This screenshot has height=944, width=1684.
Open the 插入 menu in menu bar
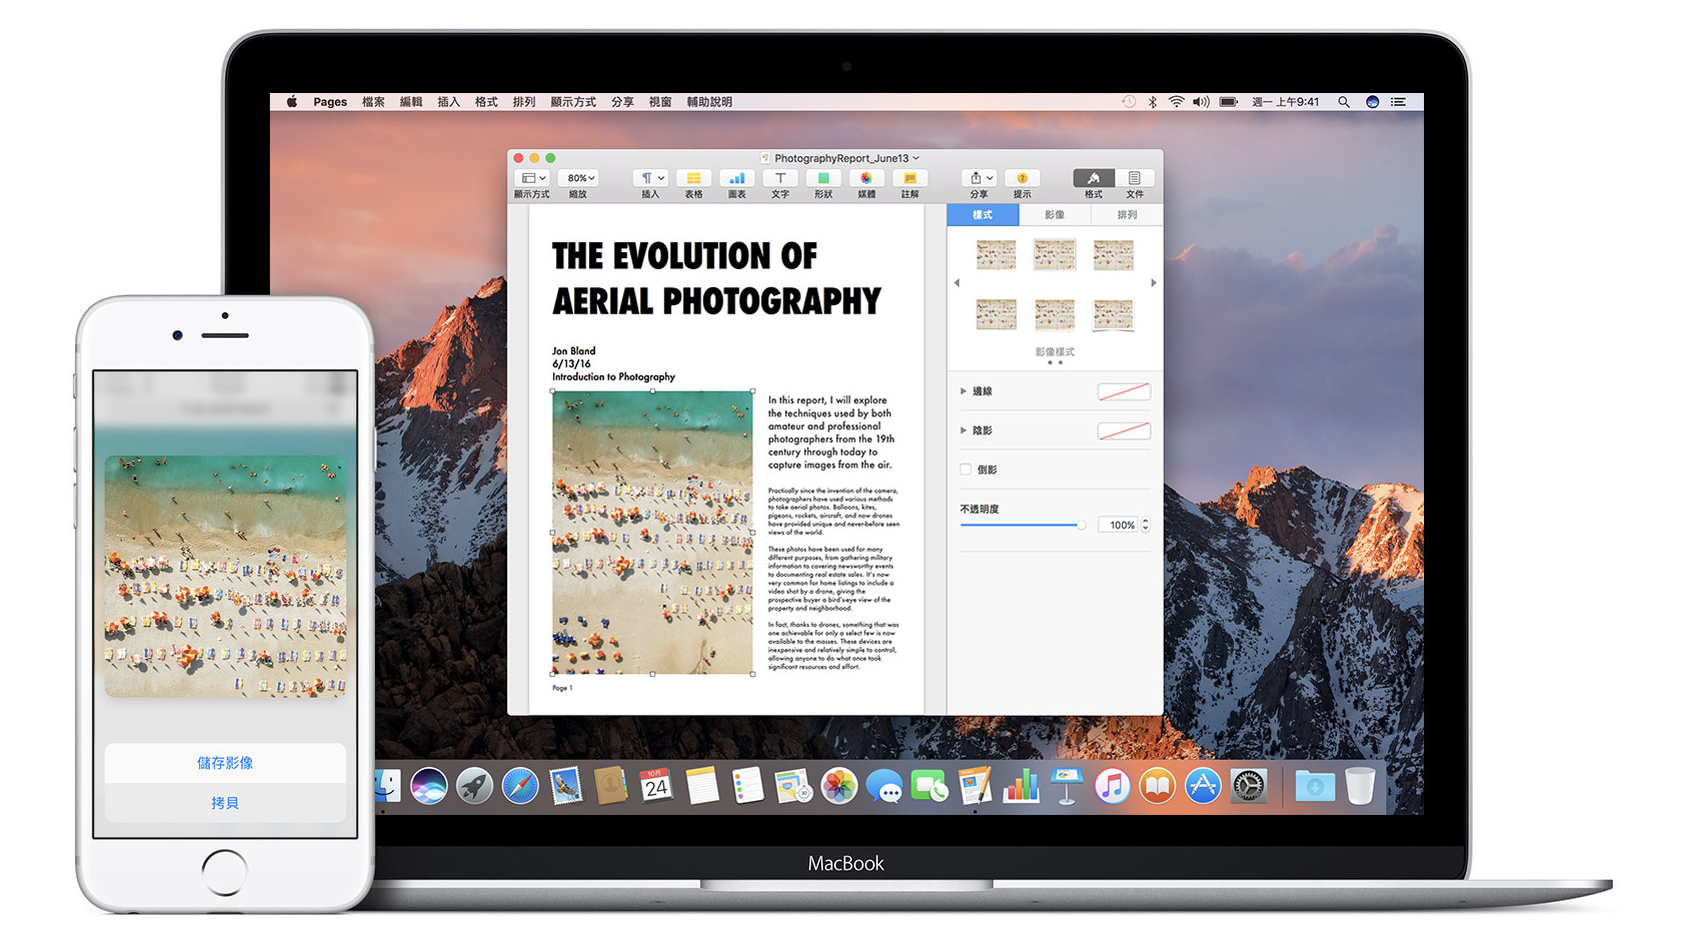(448, 102)
